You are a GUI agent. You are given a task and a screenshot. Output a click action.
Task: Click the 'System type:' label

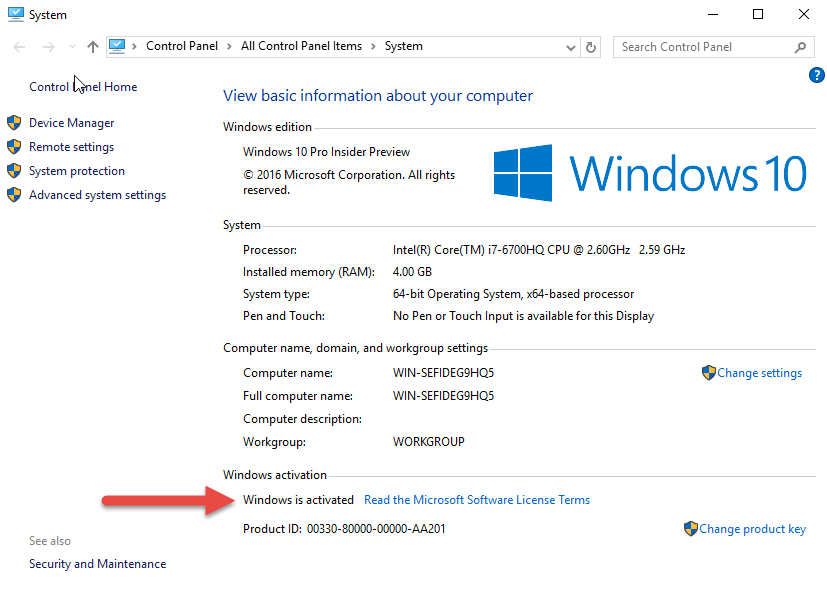point(276,294)
